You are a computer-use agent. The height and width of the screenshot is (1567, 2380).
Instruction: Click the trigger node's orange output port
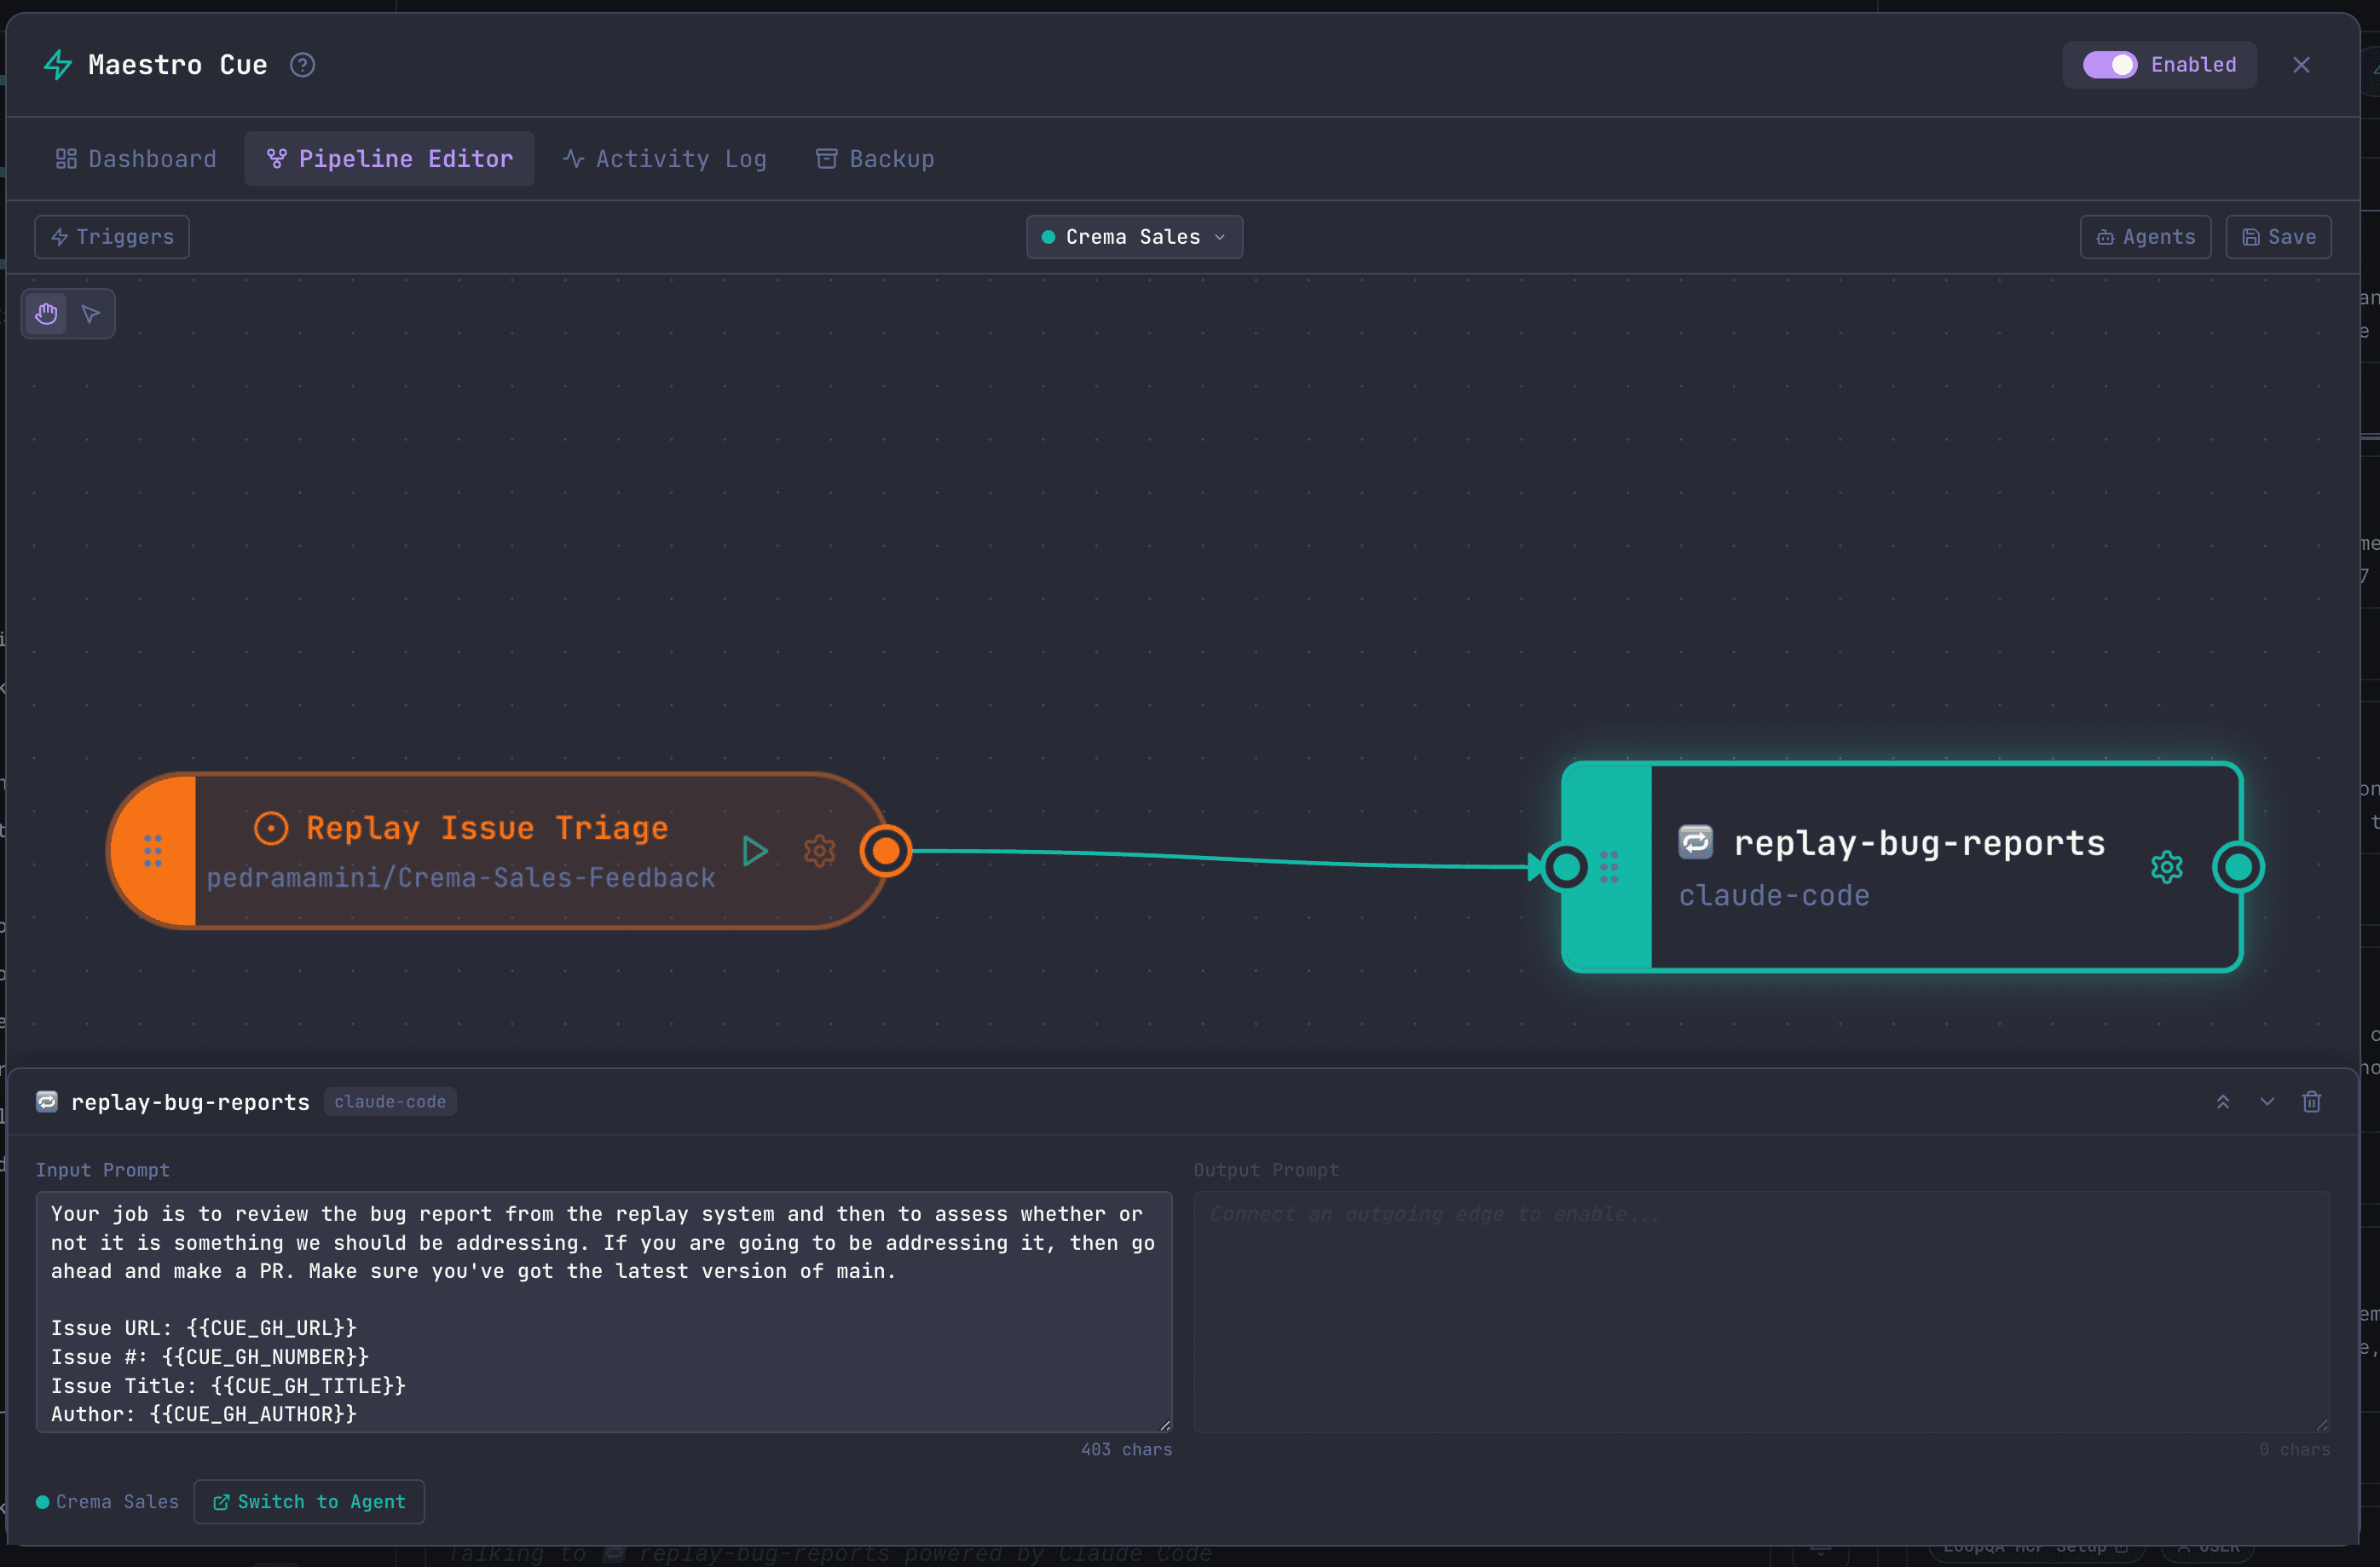coord(885,852)
